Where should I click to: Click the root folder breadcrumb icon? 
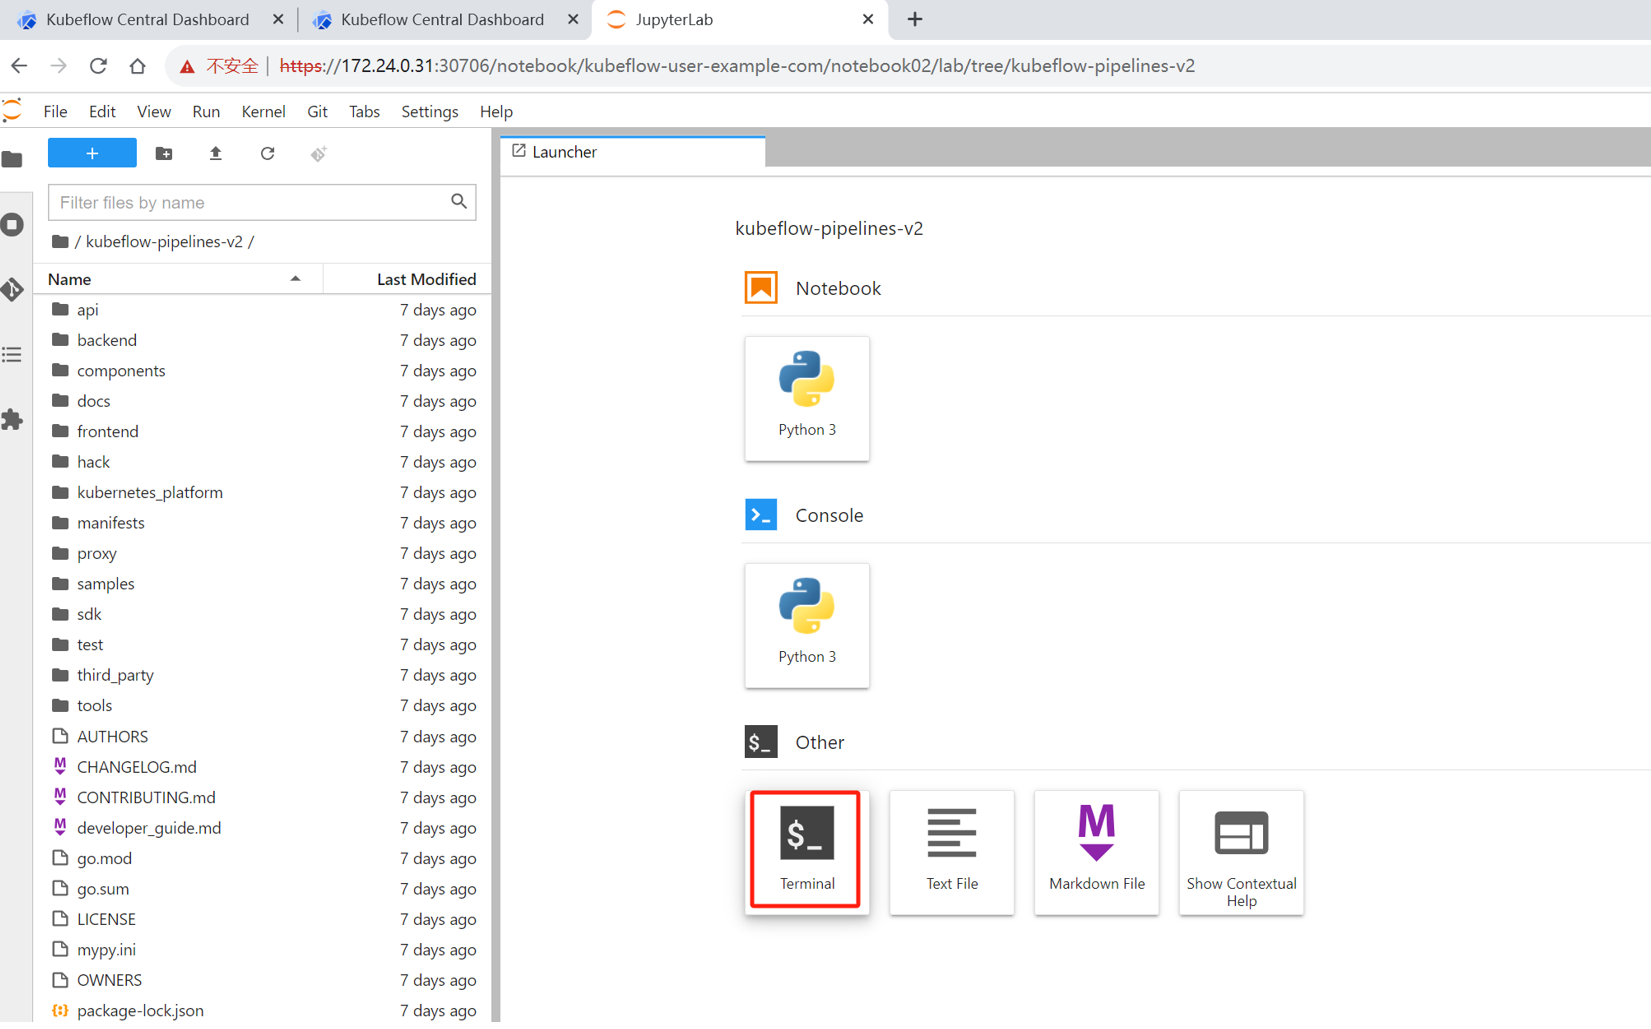(x=60, y=241)
